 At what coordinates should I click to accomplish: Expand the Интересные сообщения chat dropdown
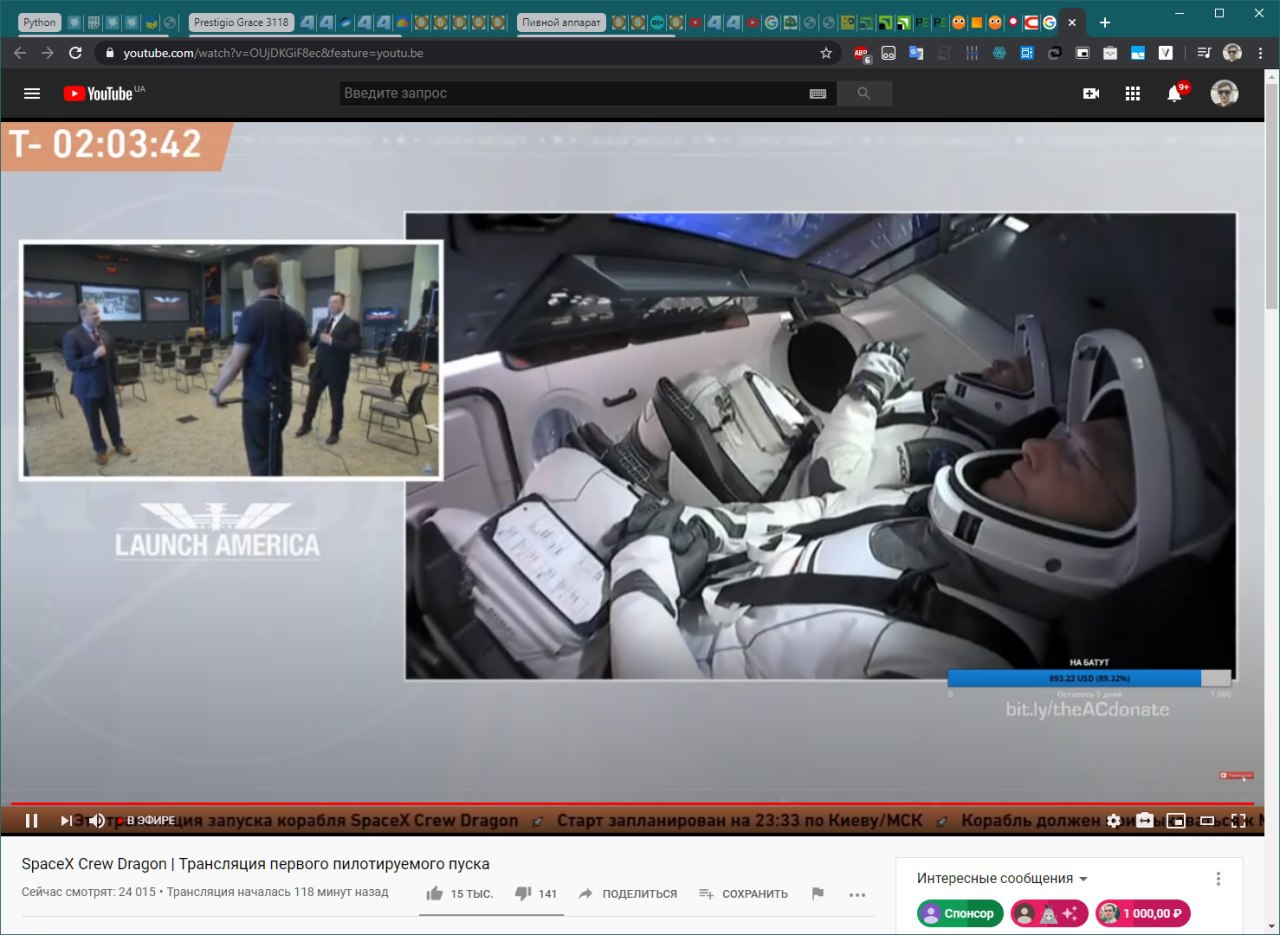pos(1002,878)
